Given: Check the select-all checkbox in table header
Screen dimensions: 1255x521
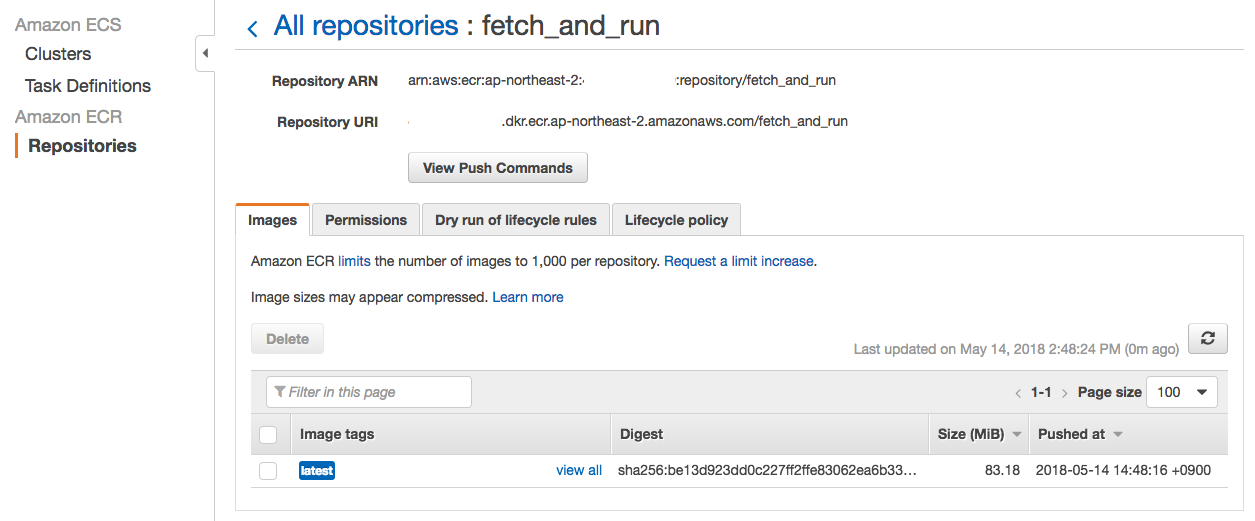Looking at the screenshot, I should tap(268, 435).
